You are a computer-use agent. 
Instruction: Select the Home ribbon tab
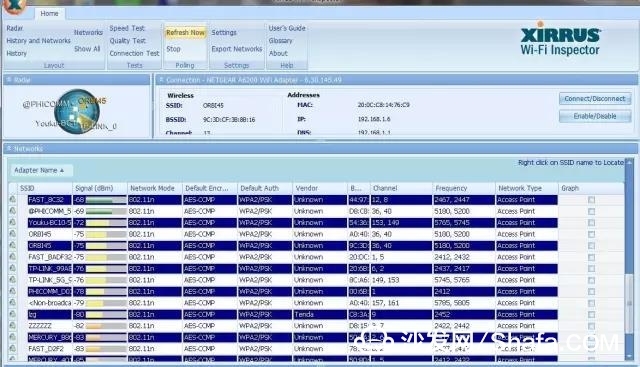tap(49, 13)
